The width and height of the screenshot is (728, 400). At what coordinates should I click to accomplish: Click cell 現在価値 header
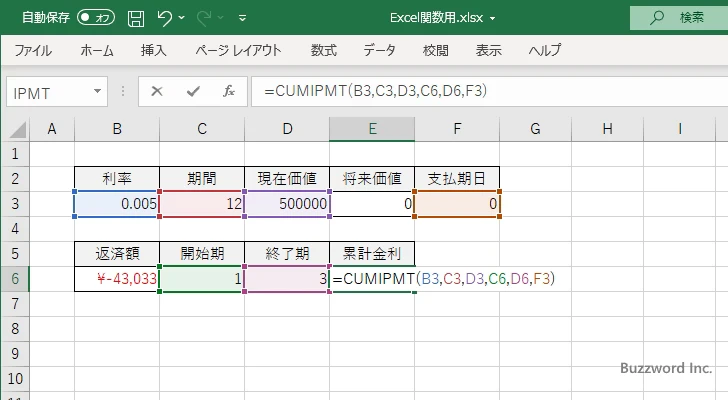[x=287, y=179]
